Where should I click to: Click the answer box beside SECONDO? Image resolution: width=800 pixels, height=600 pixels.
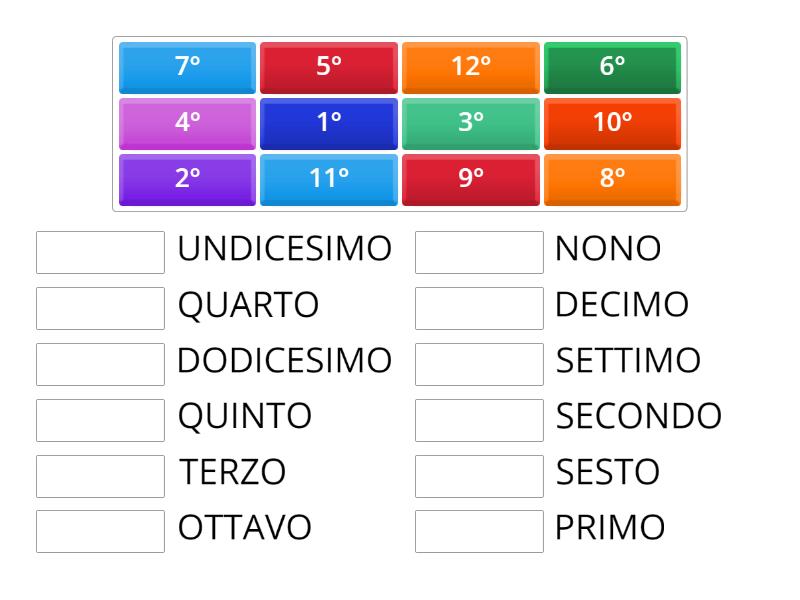479,417
